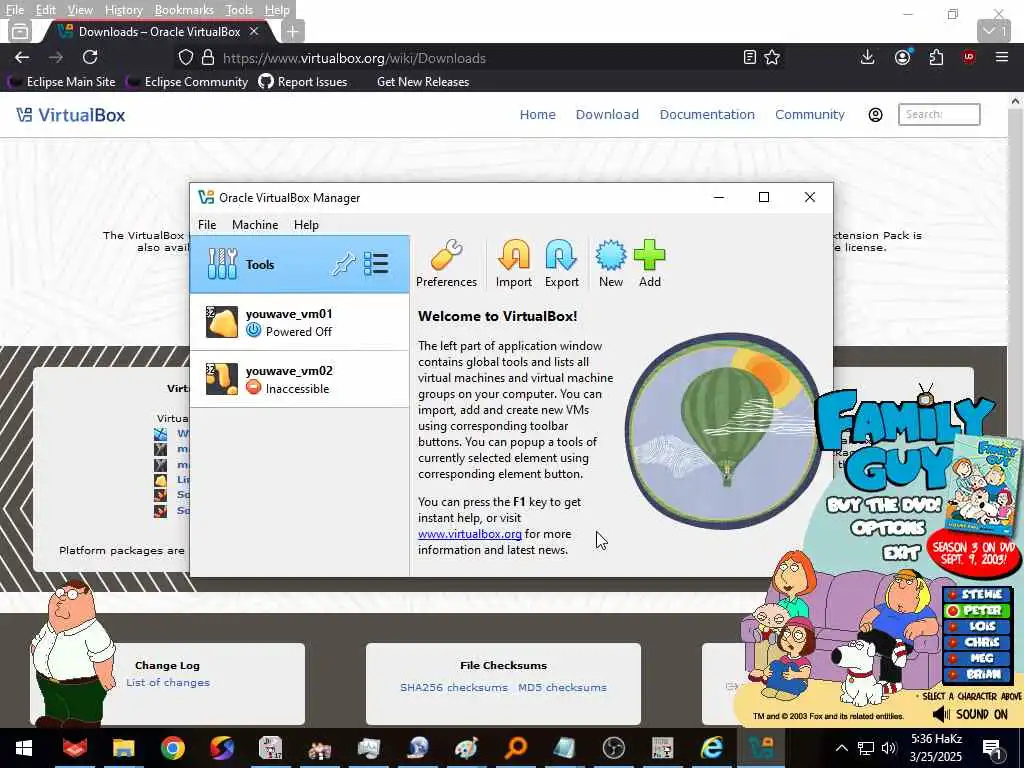Open Get New Releases bookmark

pos(423,82)
